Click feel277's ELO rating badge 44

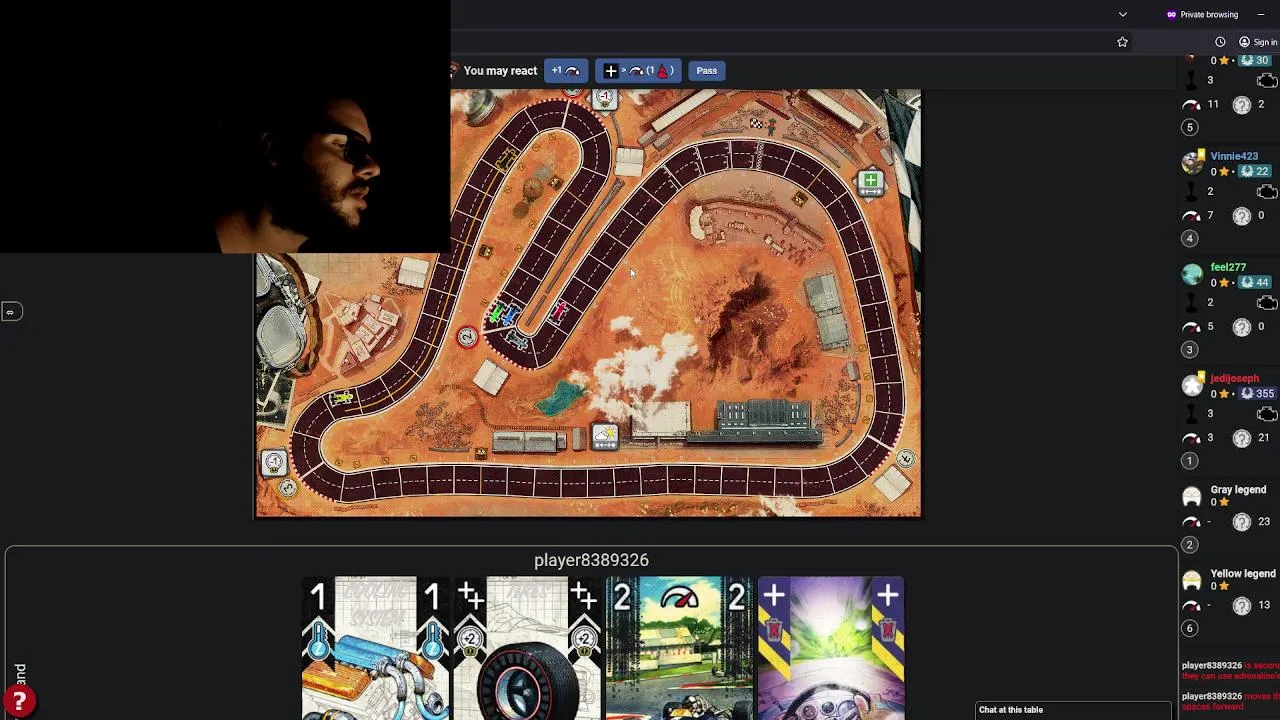(x=1255, y=283)
